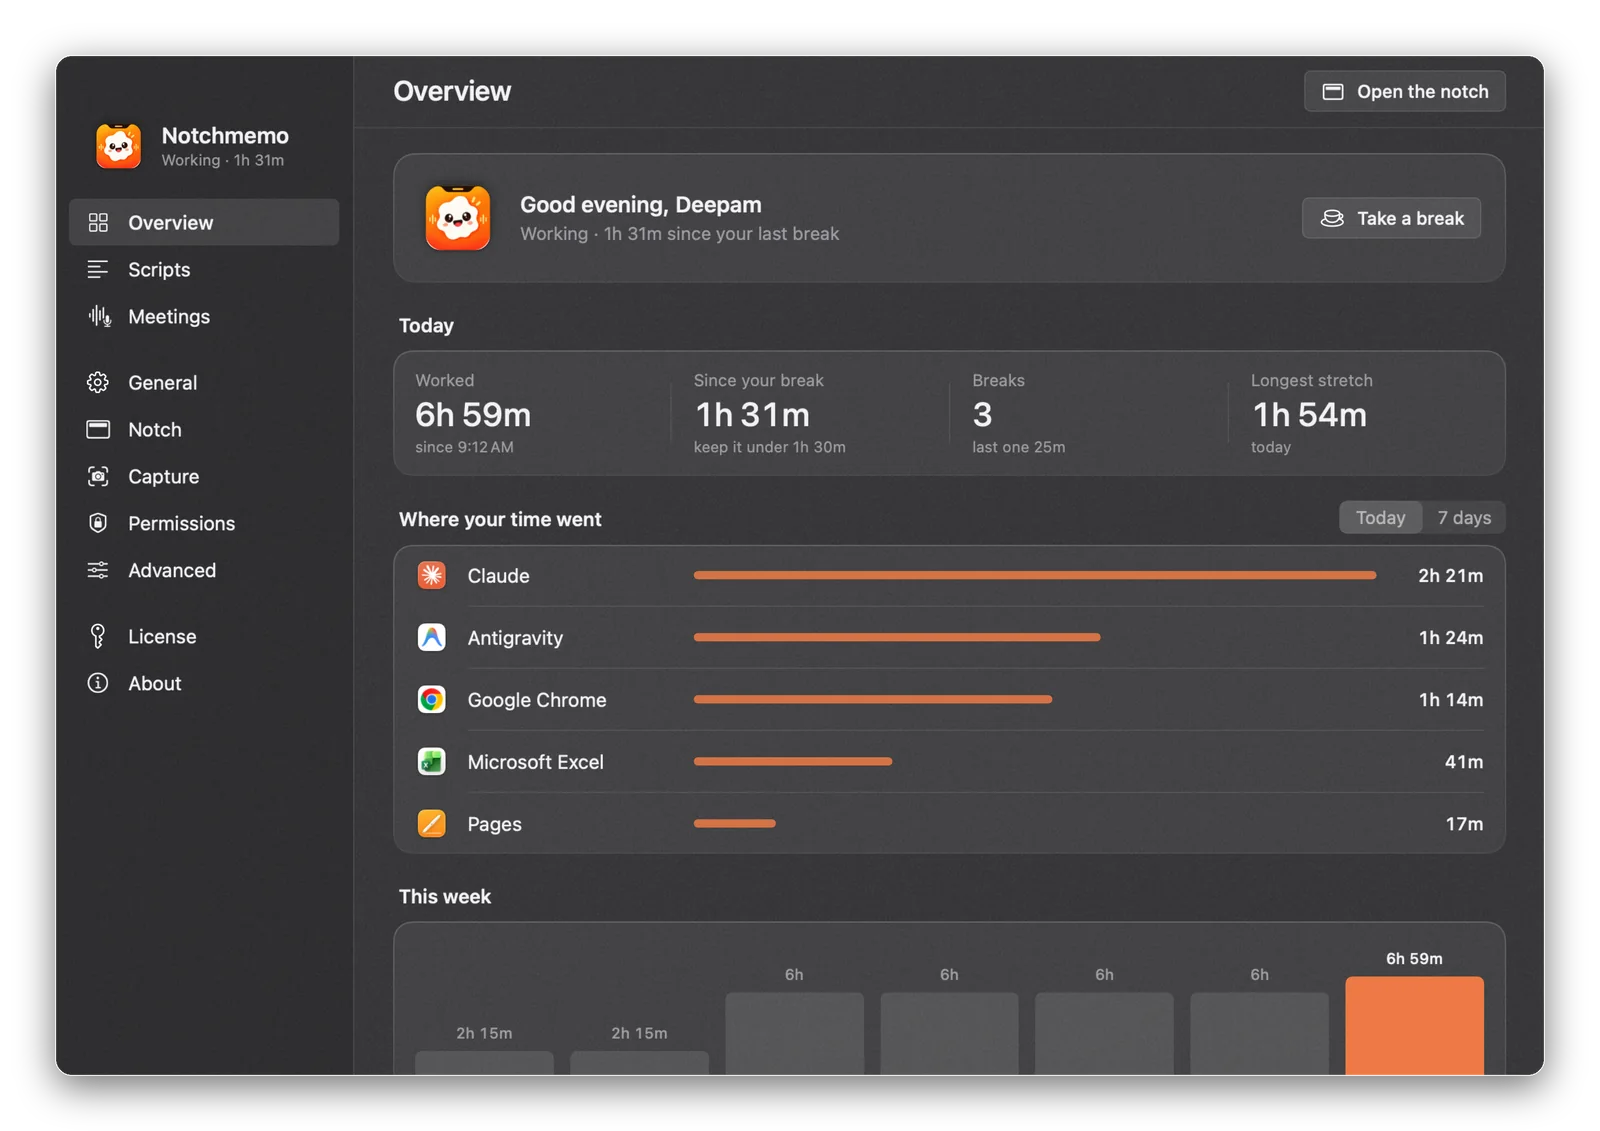
Task: Click the Longest stretch 1h 54m value
Action: coord(1310,414)
